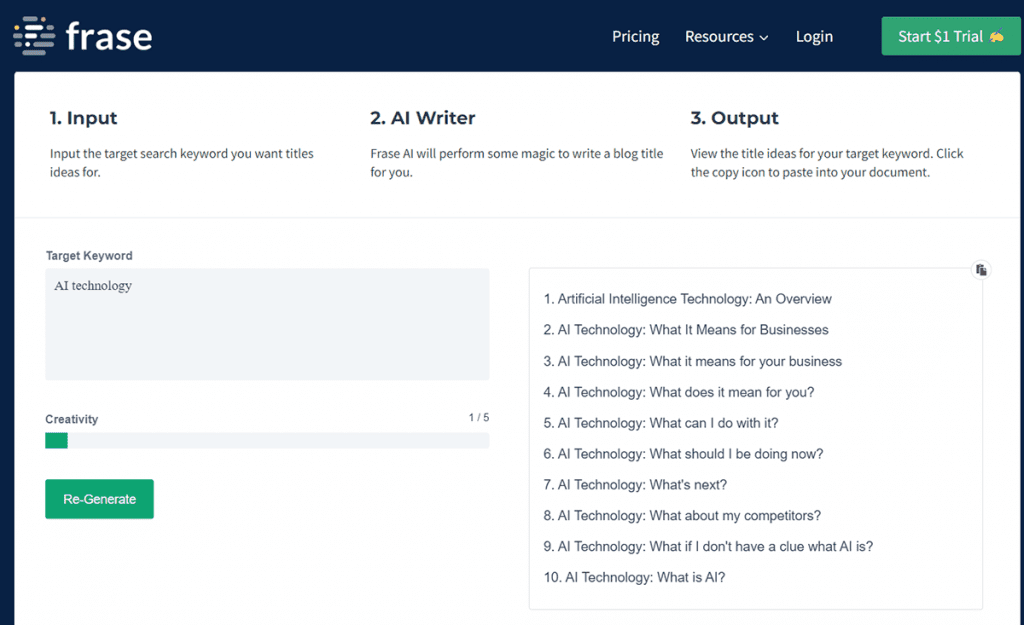Click the Frase wordmark text in header
Image resolution: width=1024 pixels, height=625 pixels.
coord(109,37)
